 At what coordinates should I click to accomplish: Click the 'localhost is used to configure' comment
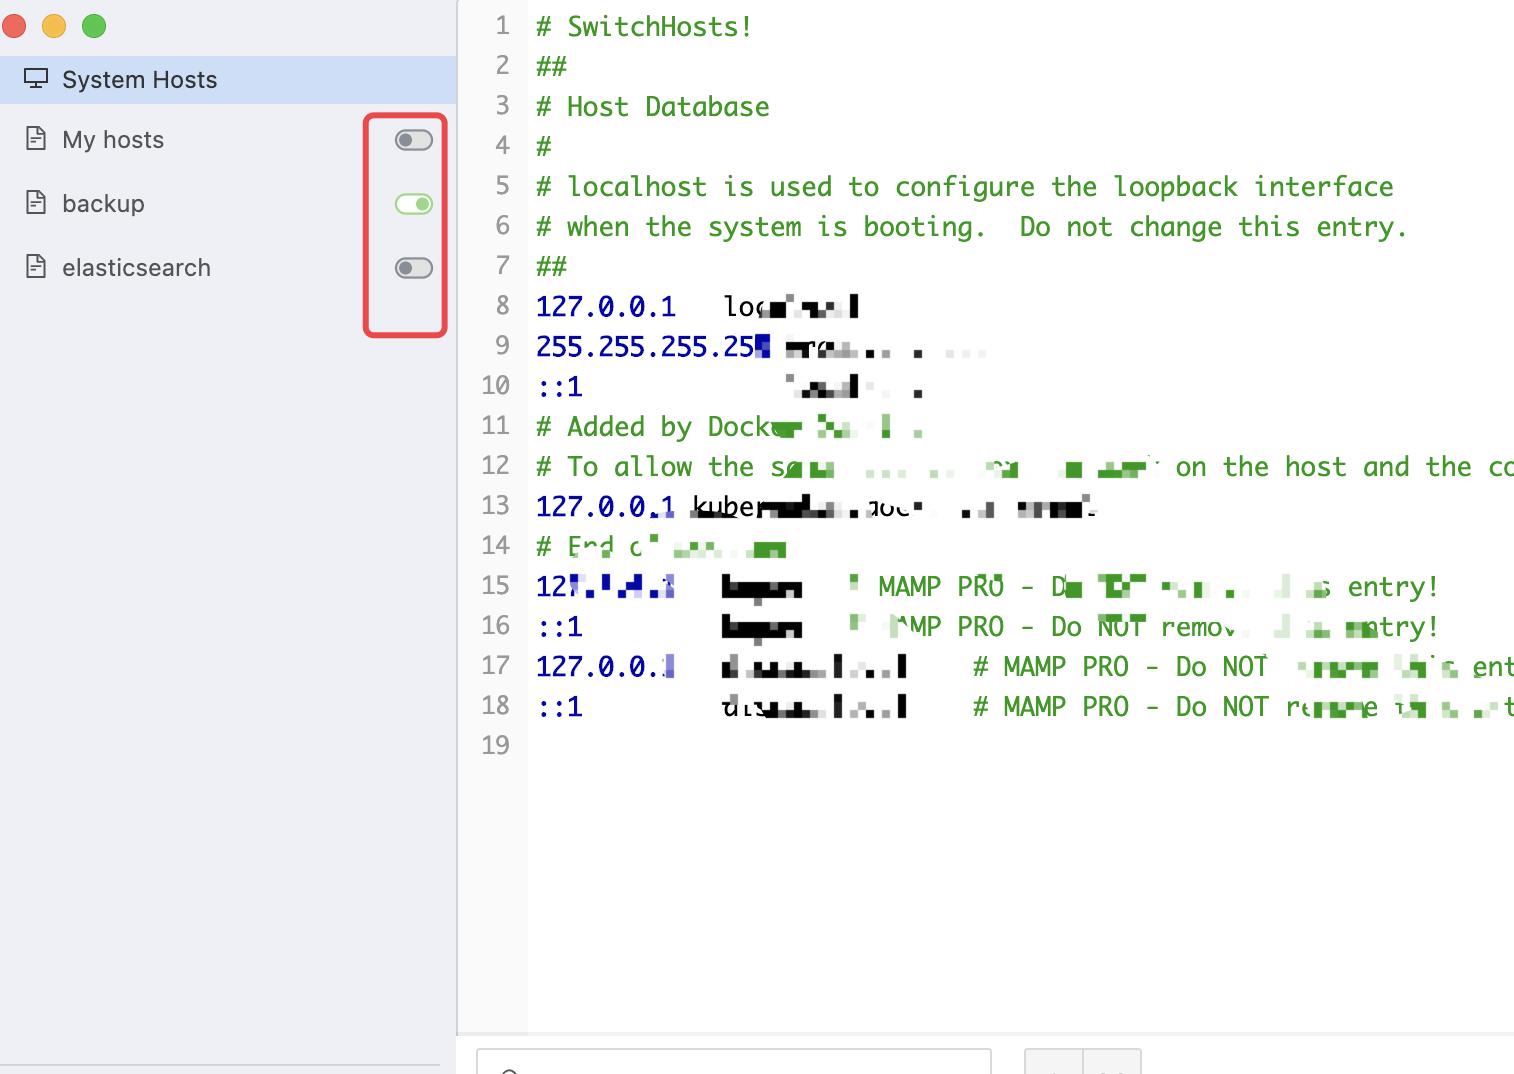click(964, 187)
